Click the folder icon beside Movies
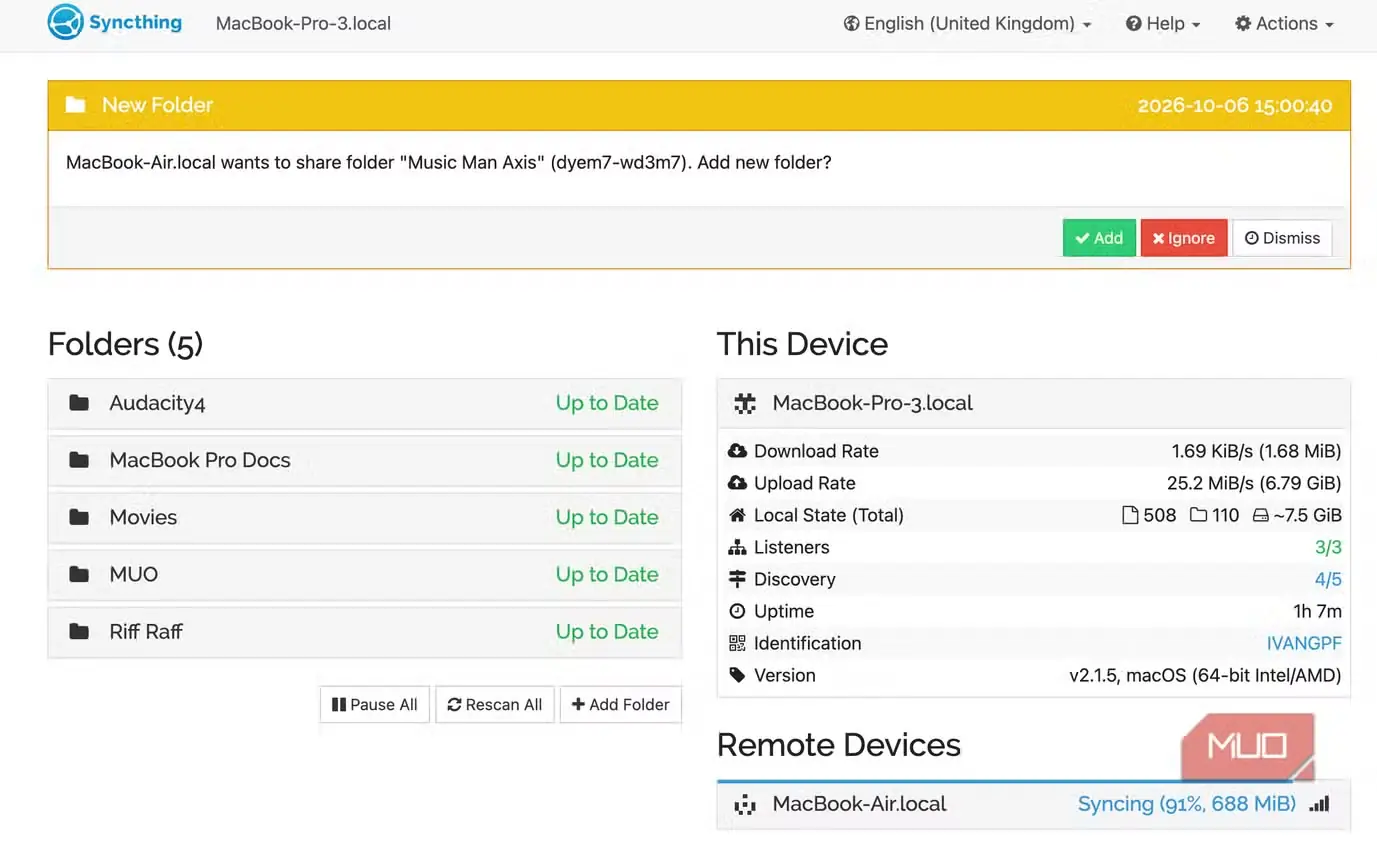Viewport: 1377px width, 844px height. 79,517
